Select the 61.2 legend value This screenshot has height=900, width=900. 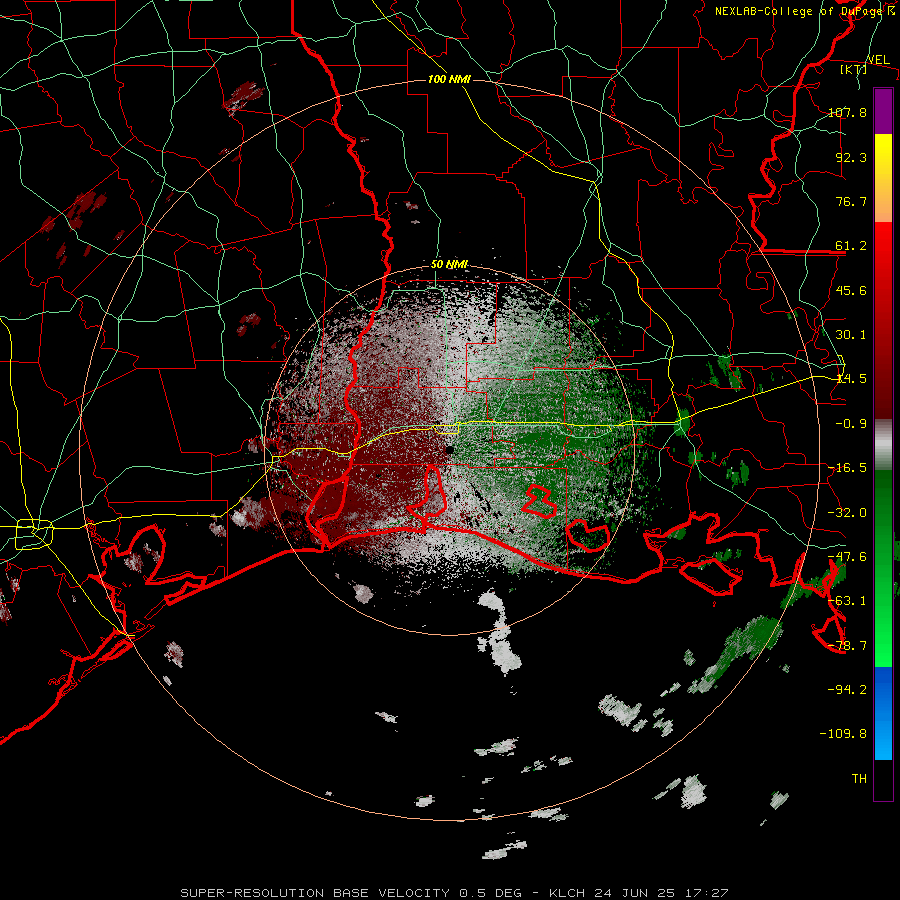851,246
